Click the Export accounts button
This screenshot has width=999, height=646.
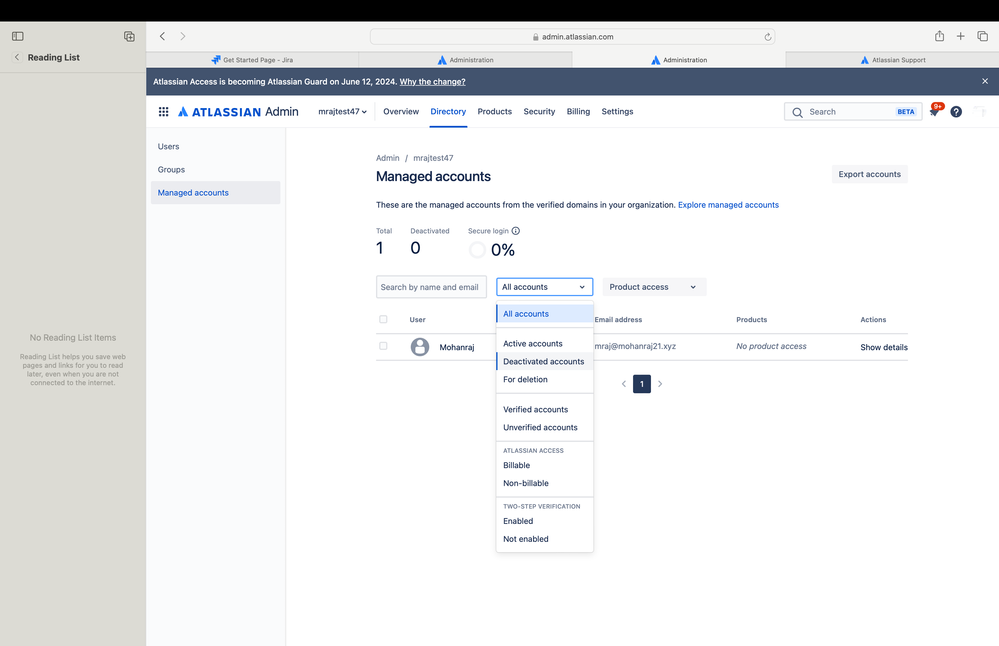[870, 174]
